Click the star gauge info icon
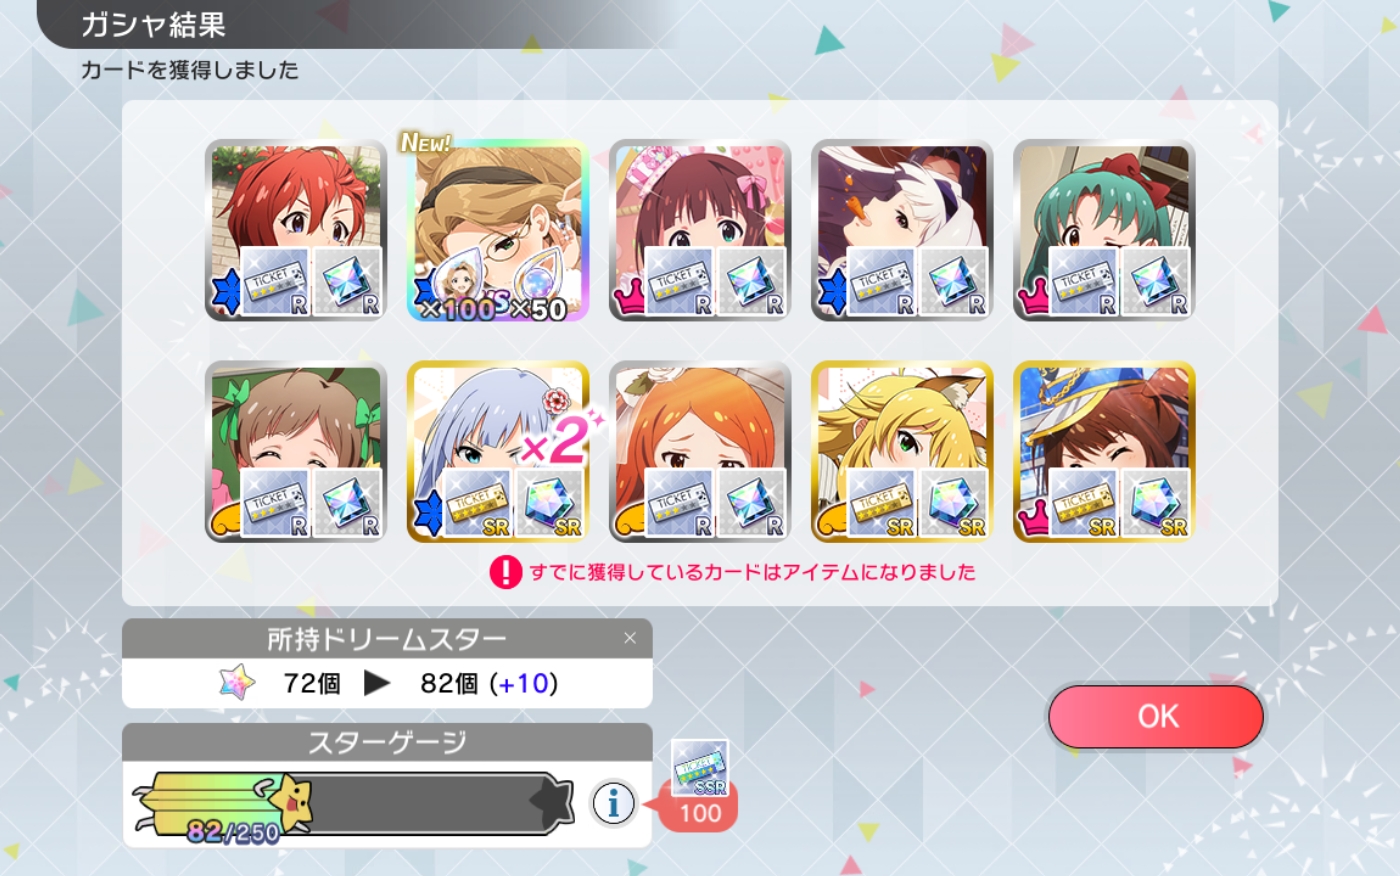Viewport: 1400px width, 876px height. [614, 802]
